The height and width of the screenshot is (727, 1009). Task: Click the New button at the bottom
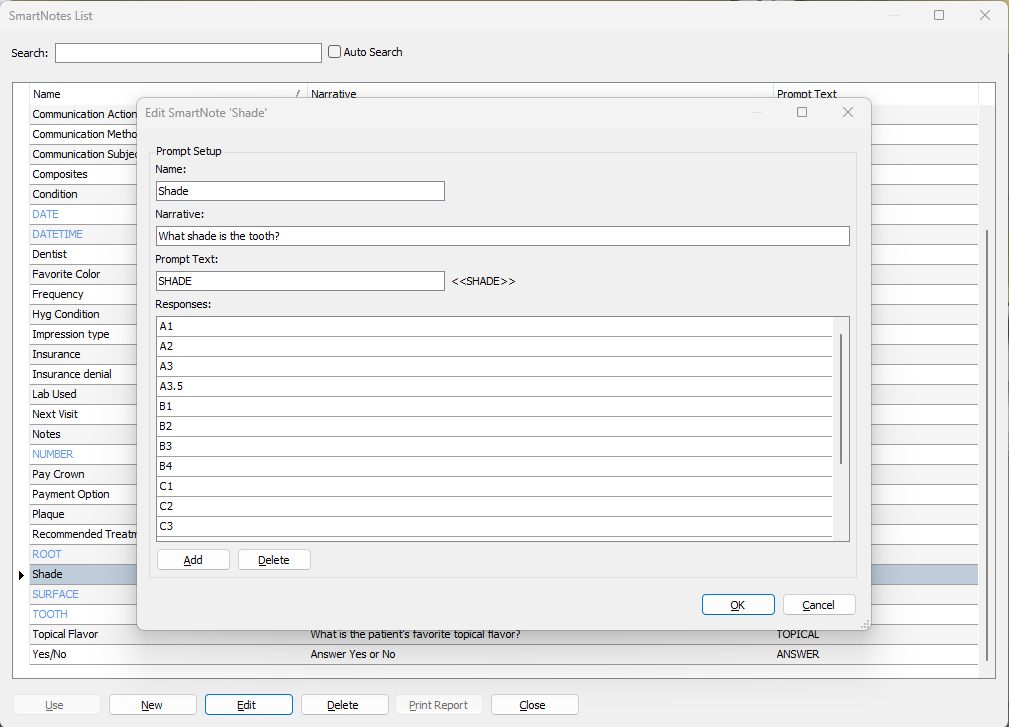(152, 705)
